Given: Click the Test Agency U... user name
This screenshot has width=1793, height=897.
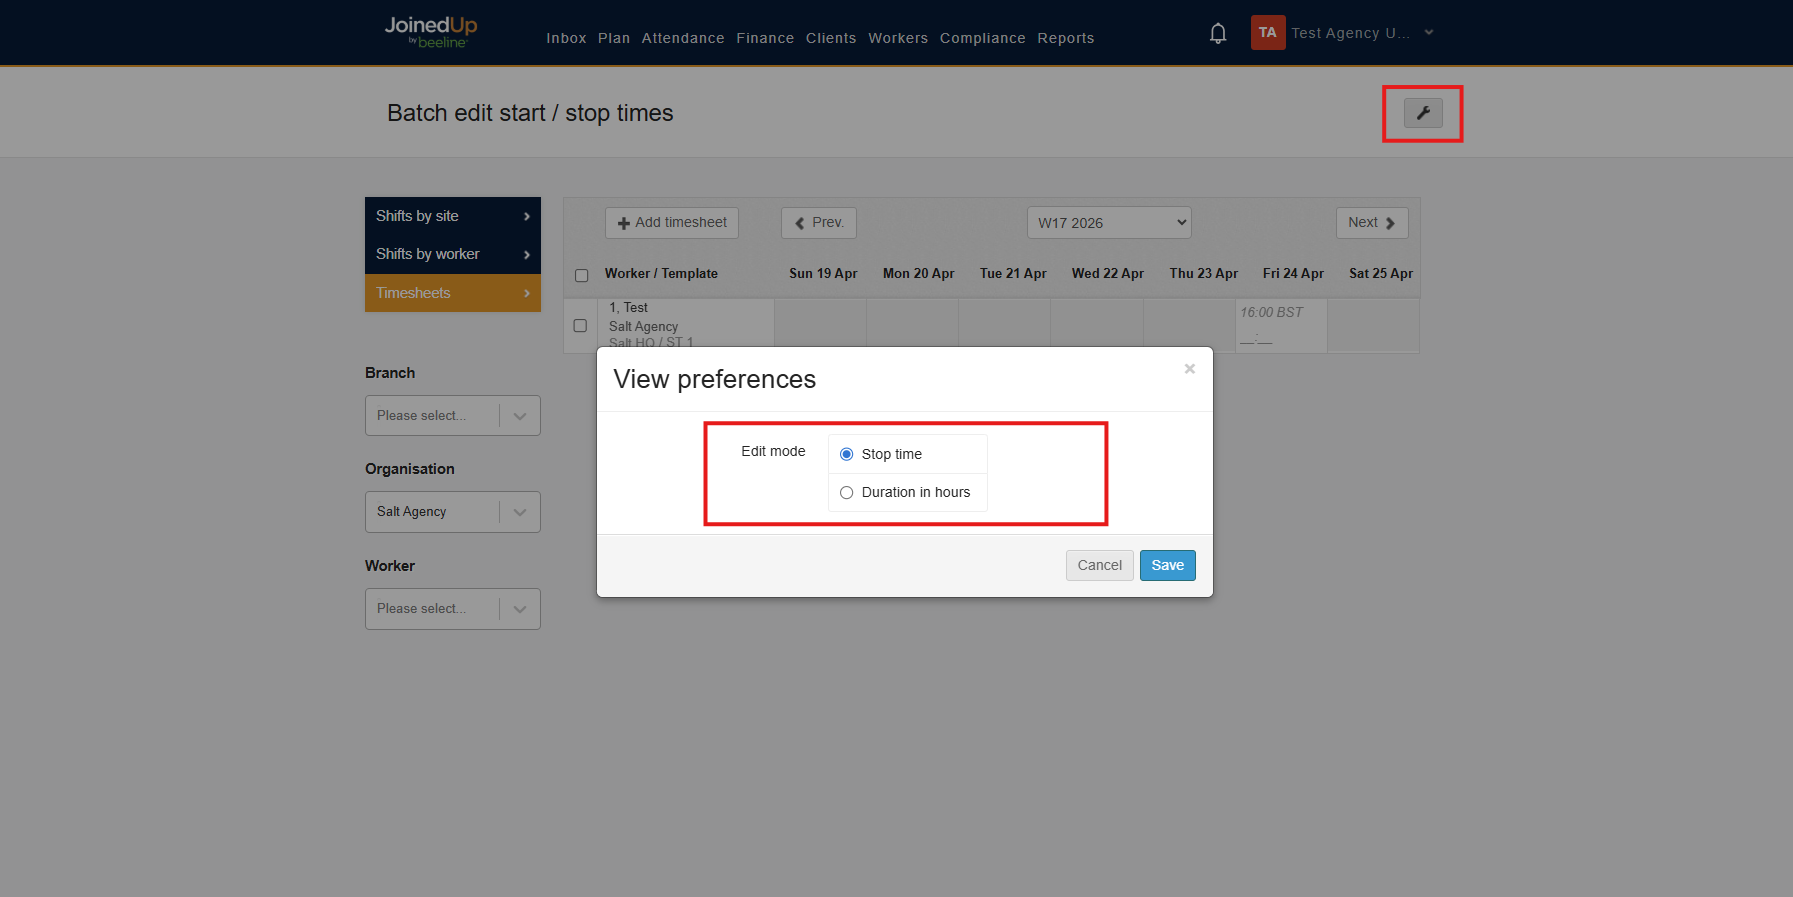Looking at the screenshot, I should 1350,33.
